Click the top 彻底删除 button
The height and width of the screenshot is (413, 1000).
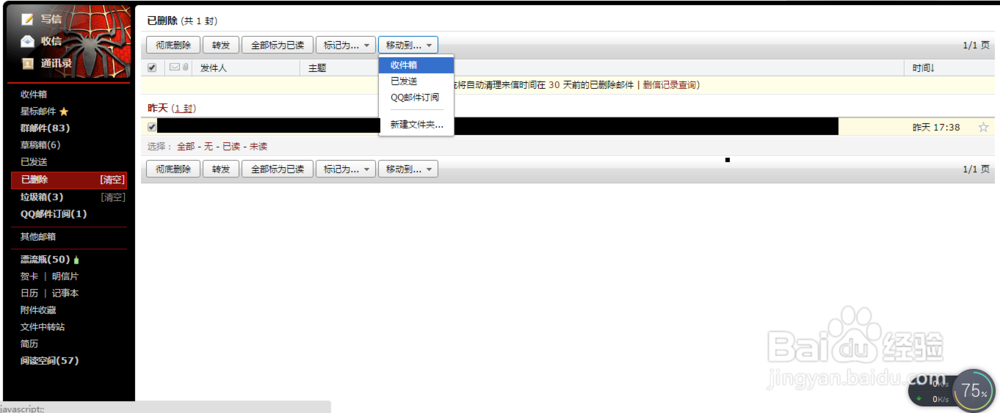(x=173, y=45)
